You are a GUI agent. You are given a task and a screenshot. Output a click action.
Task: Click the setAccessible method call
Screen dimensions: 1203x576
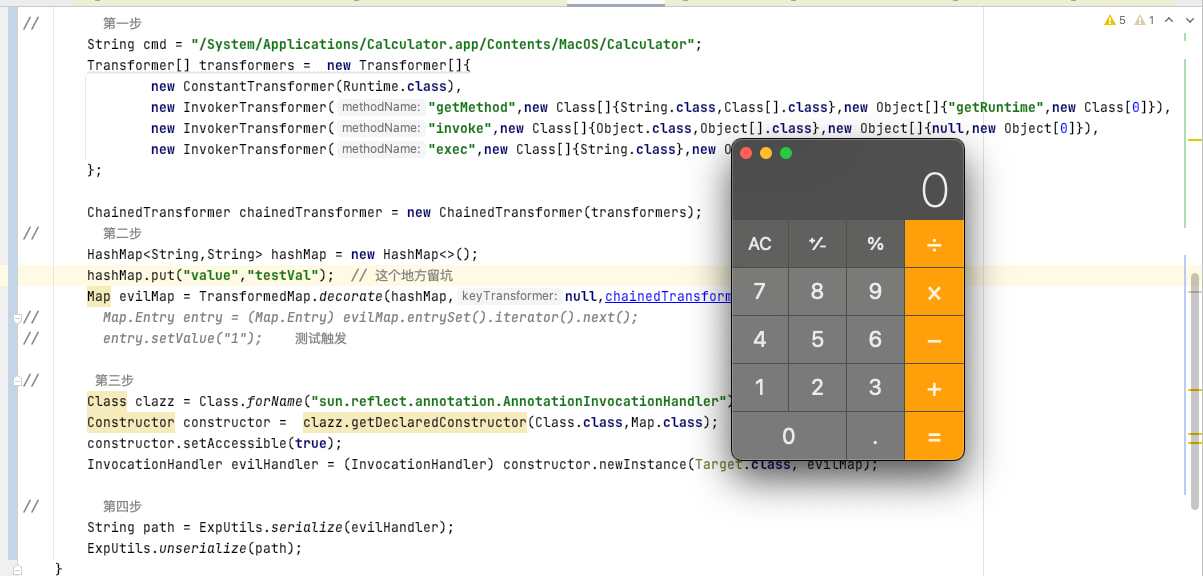click(235, 443)
